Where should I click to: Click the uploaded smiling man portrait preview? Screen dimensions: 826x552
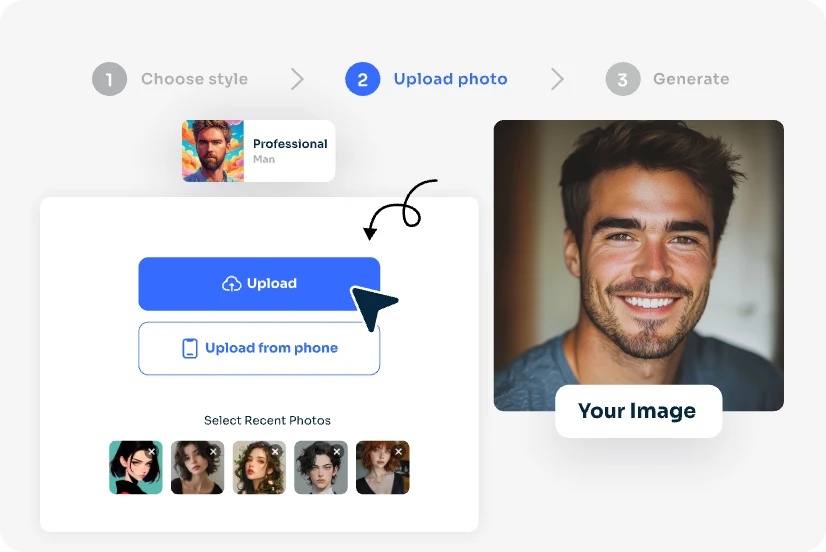coord(638,250)
